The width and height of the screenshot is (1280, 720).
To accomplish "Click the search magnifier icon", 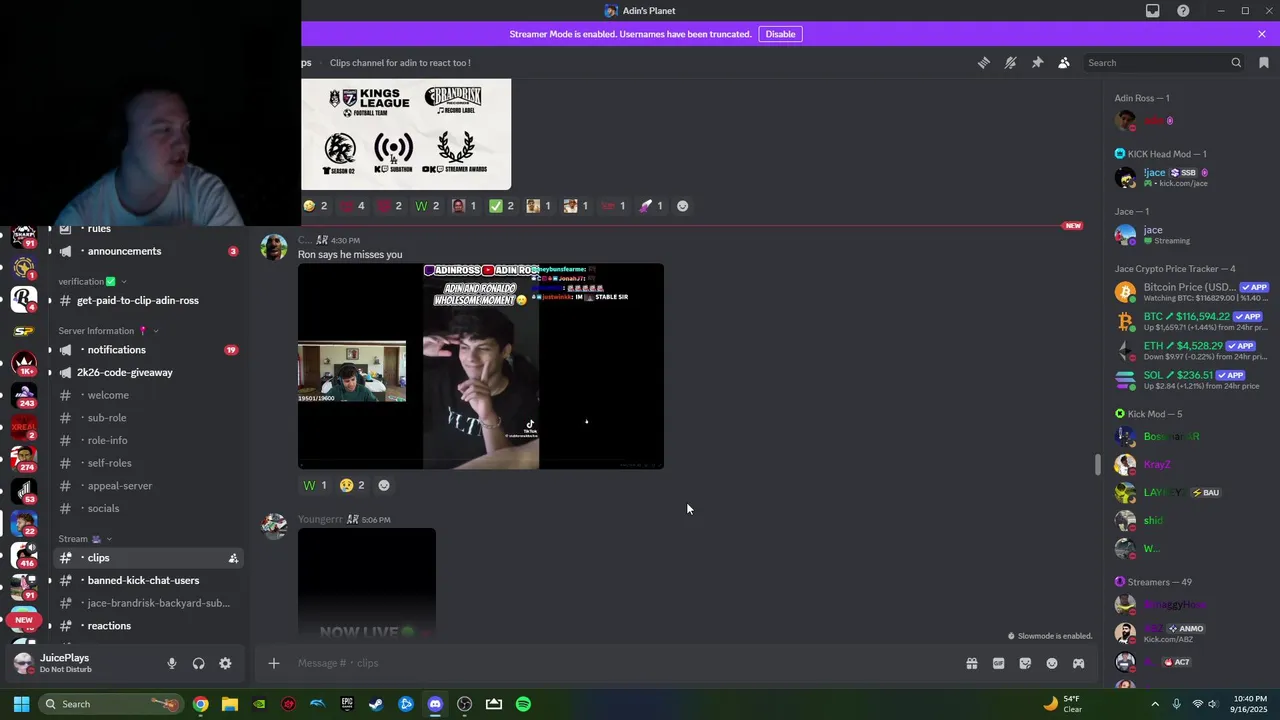I will 1236,63.
